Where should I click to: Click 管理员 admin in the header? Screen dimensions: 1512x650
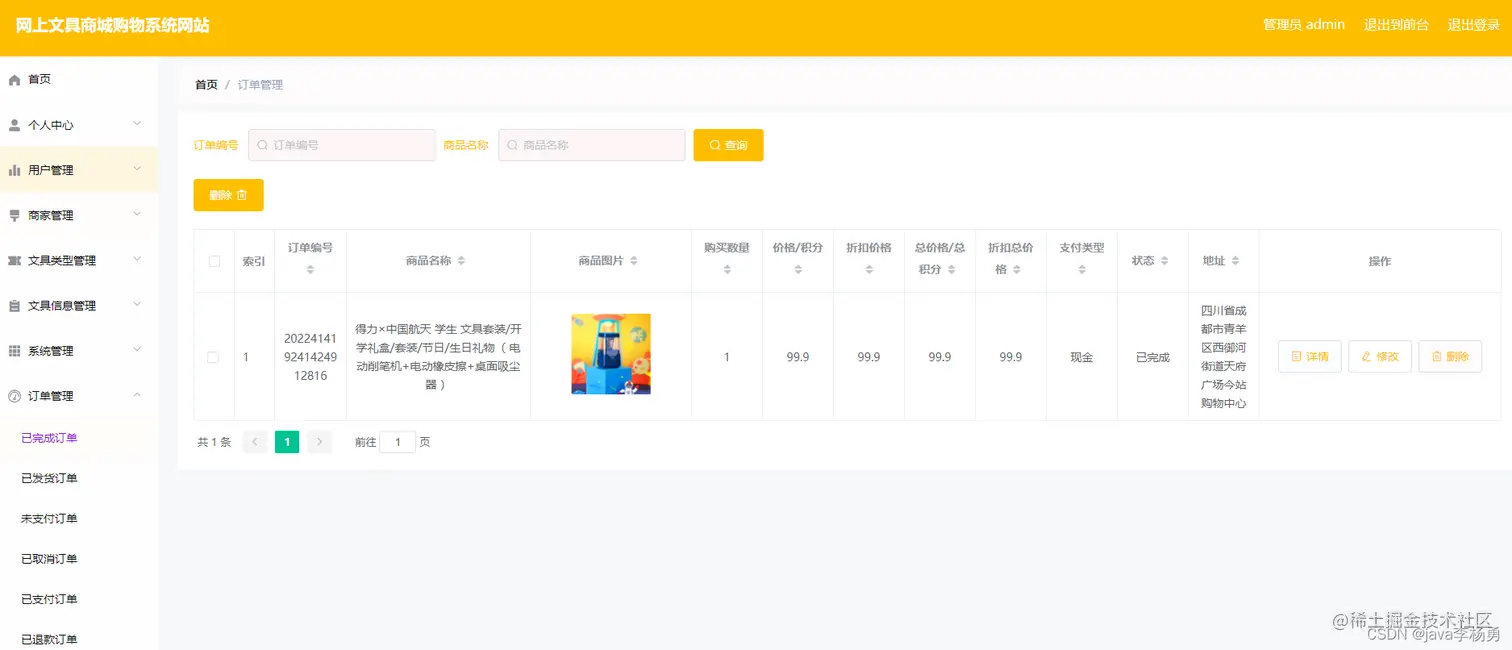point(1304,25)
